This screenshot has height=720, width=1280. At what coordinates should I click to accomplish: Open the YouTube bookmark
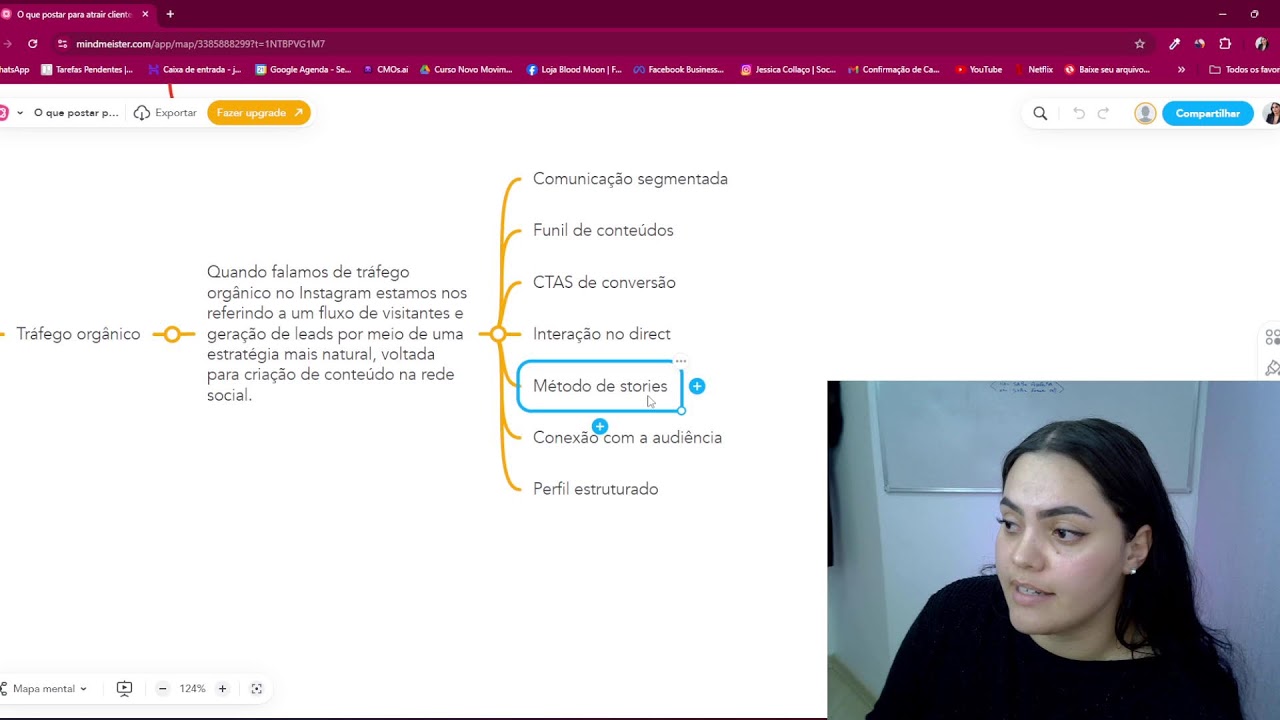click(x=978, y=70)
